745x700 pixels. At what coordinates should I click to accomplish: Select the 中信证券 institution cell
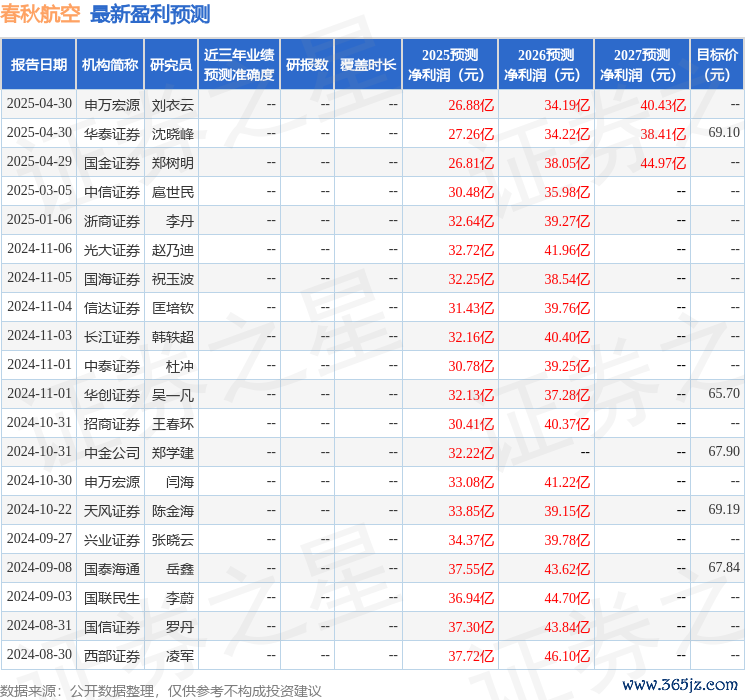click(x=112, y=192)
